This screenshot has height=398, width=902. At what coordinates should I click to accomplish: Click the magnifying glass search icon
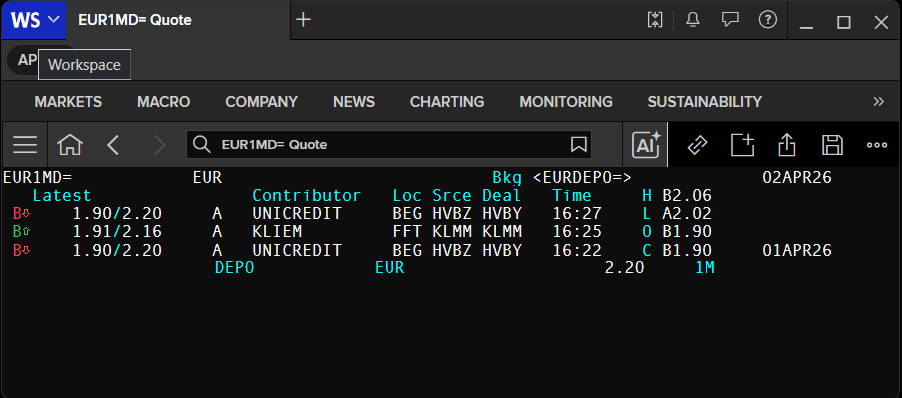tap(201, 145)
